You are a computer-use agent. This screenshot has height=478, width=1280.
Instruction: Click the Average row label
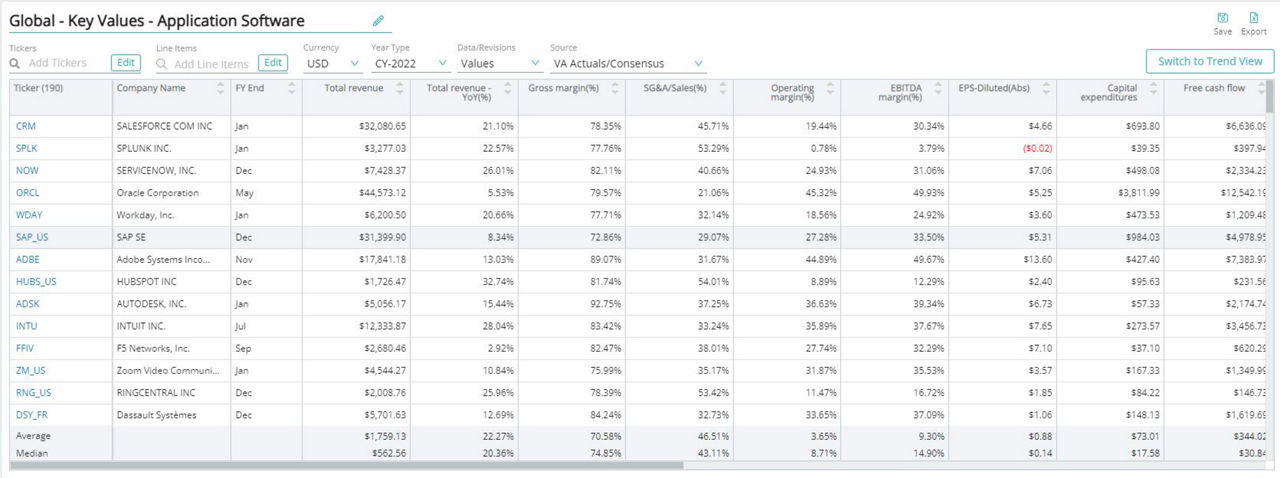click(x=33, y=436)
